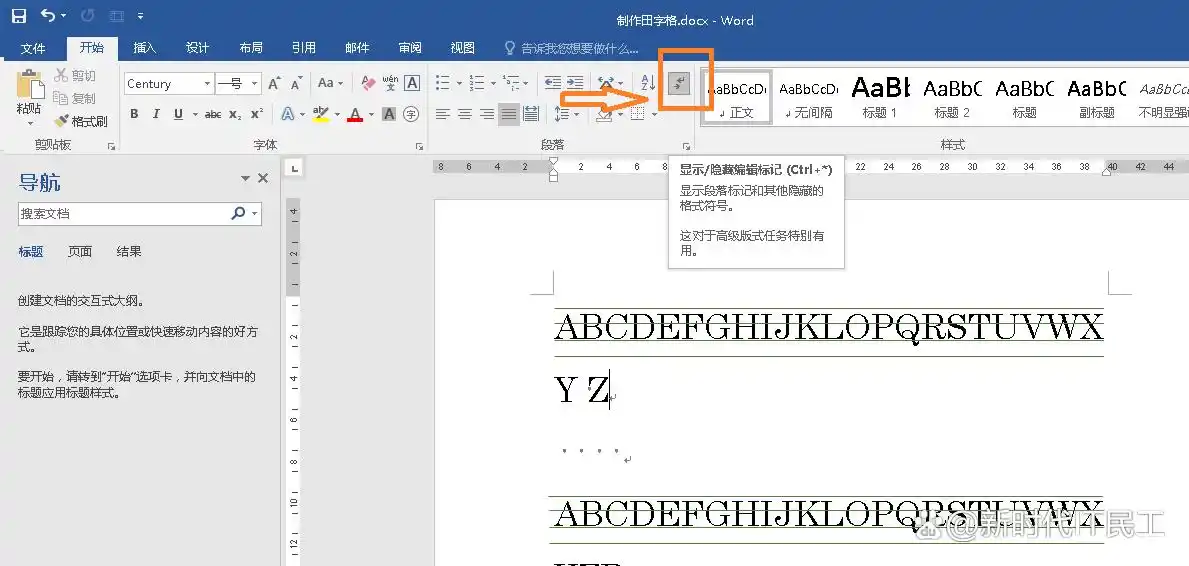Open the 视图 (View) ribbon tab
This screenshot has height=566, width=1189.
462,48
